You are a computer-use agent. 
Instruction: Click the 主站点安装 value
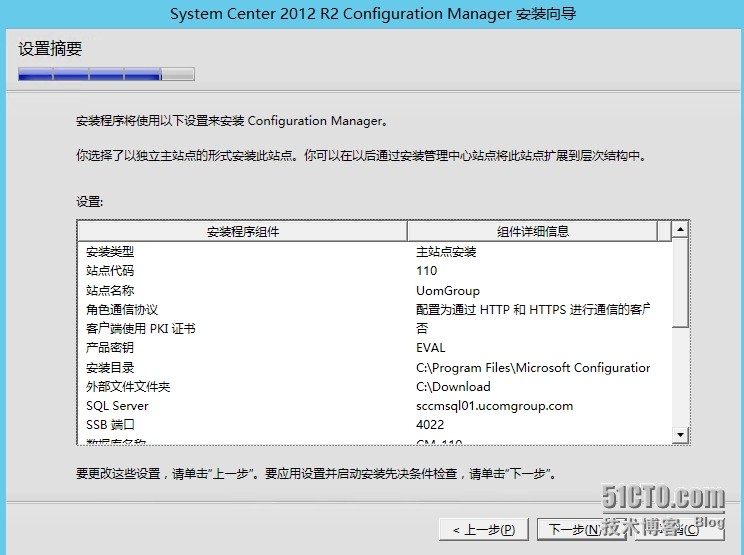click(446, 251)
